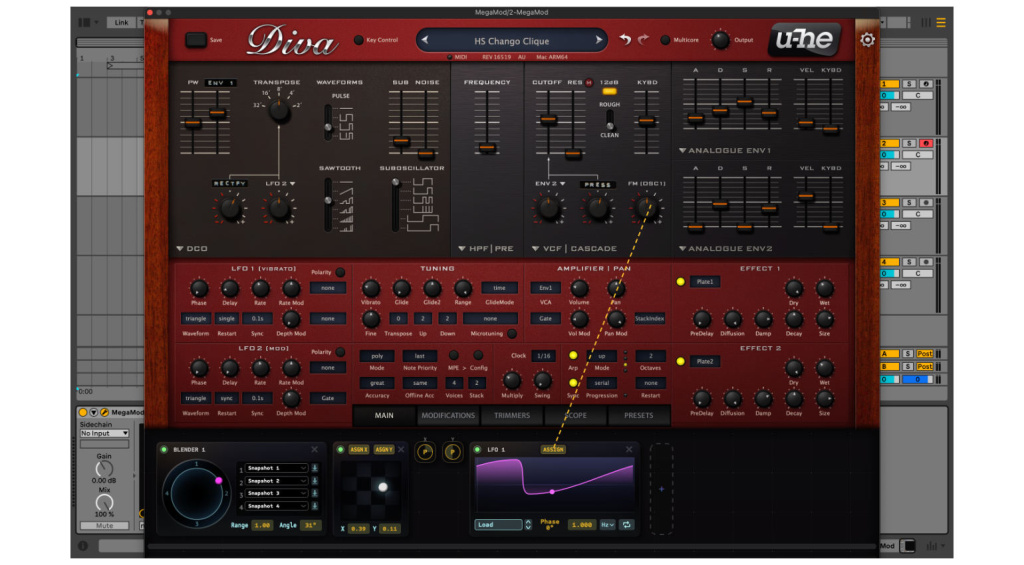The width and height of the screenshot is (1024, 565).
Task: Go to the next preset arrow
Action: [598, 40]
